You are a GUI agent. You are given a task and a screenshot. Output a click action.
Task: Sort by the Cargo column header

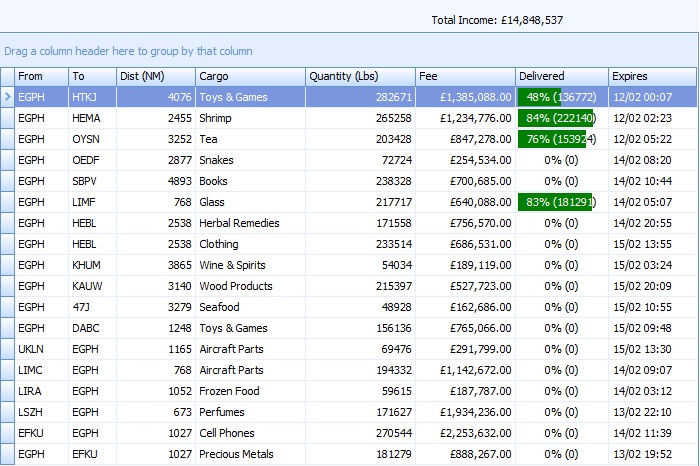click(x=250, y=76)
